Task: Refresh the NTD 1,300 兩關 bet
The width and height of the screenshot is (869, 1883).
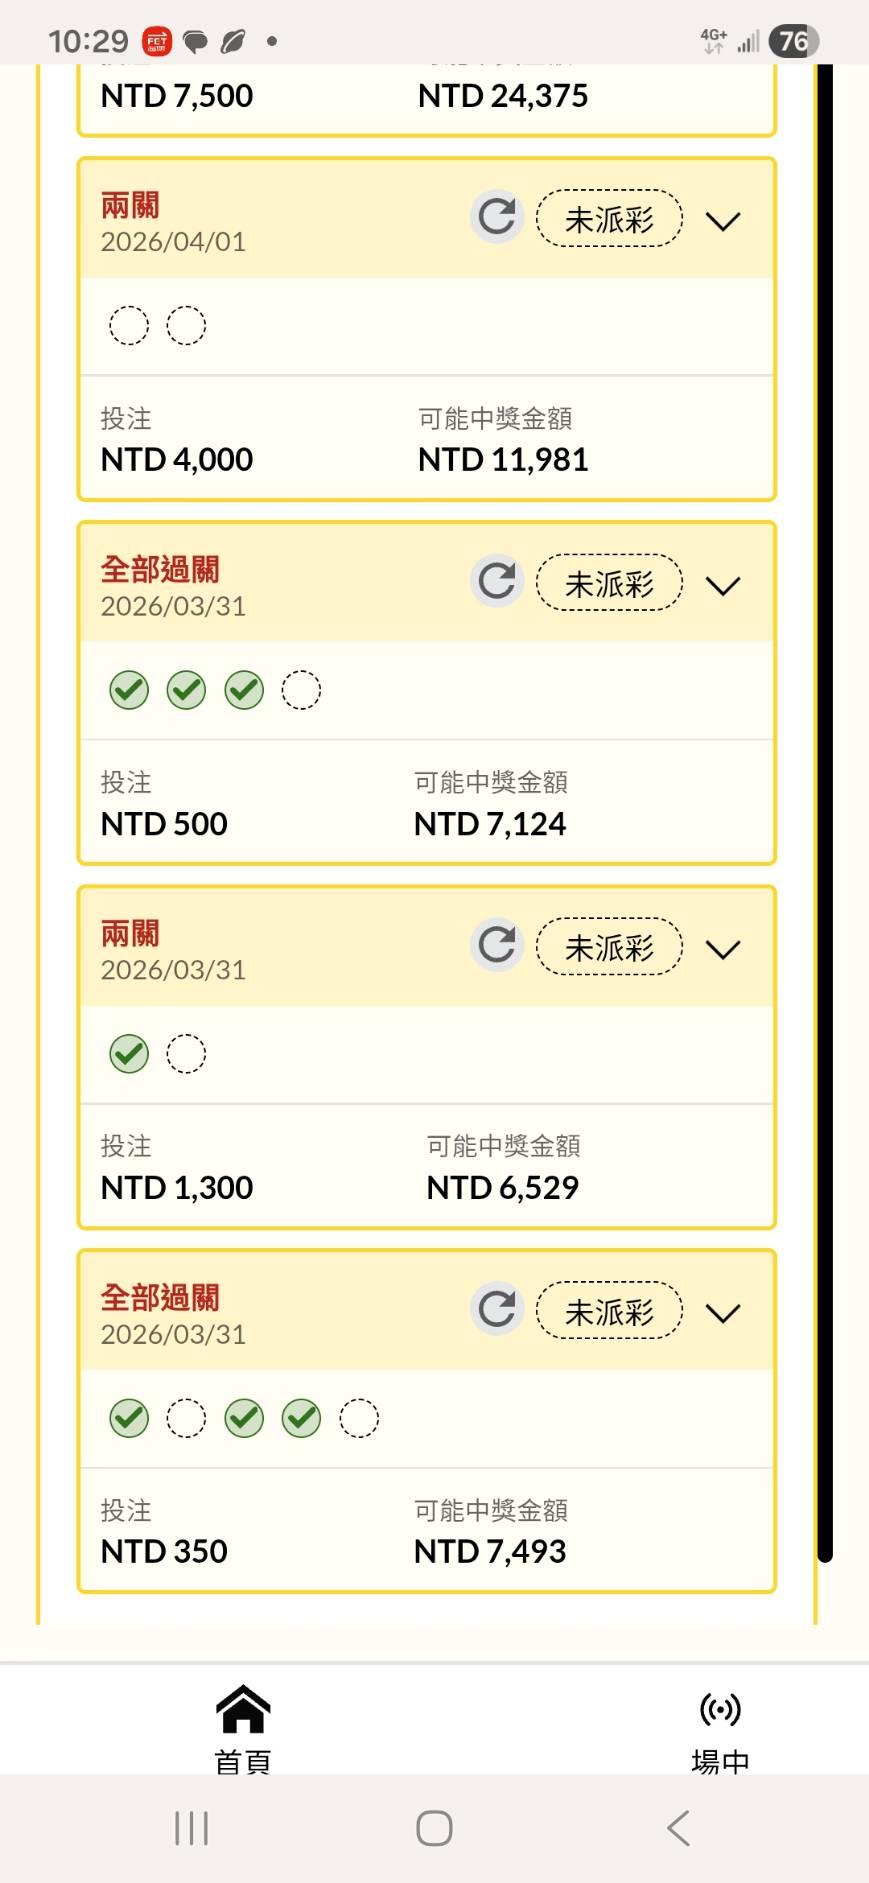Action: 497,945
